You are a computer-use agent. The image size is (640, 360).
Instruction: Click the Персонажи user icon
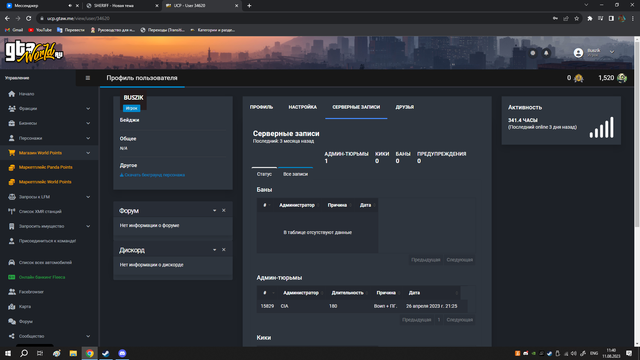(11, 138)
